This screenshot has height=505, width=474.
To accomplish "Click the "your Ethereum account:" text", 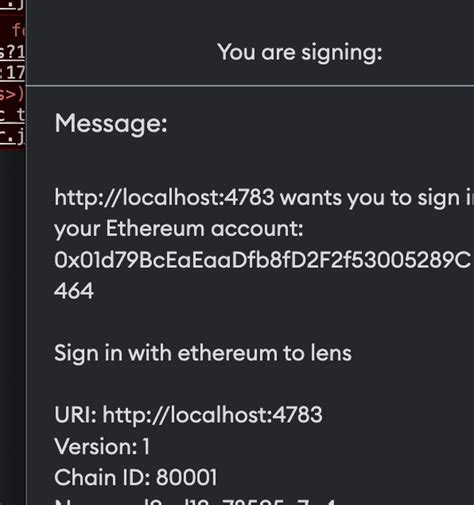I will 179,229.
